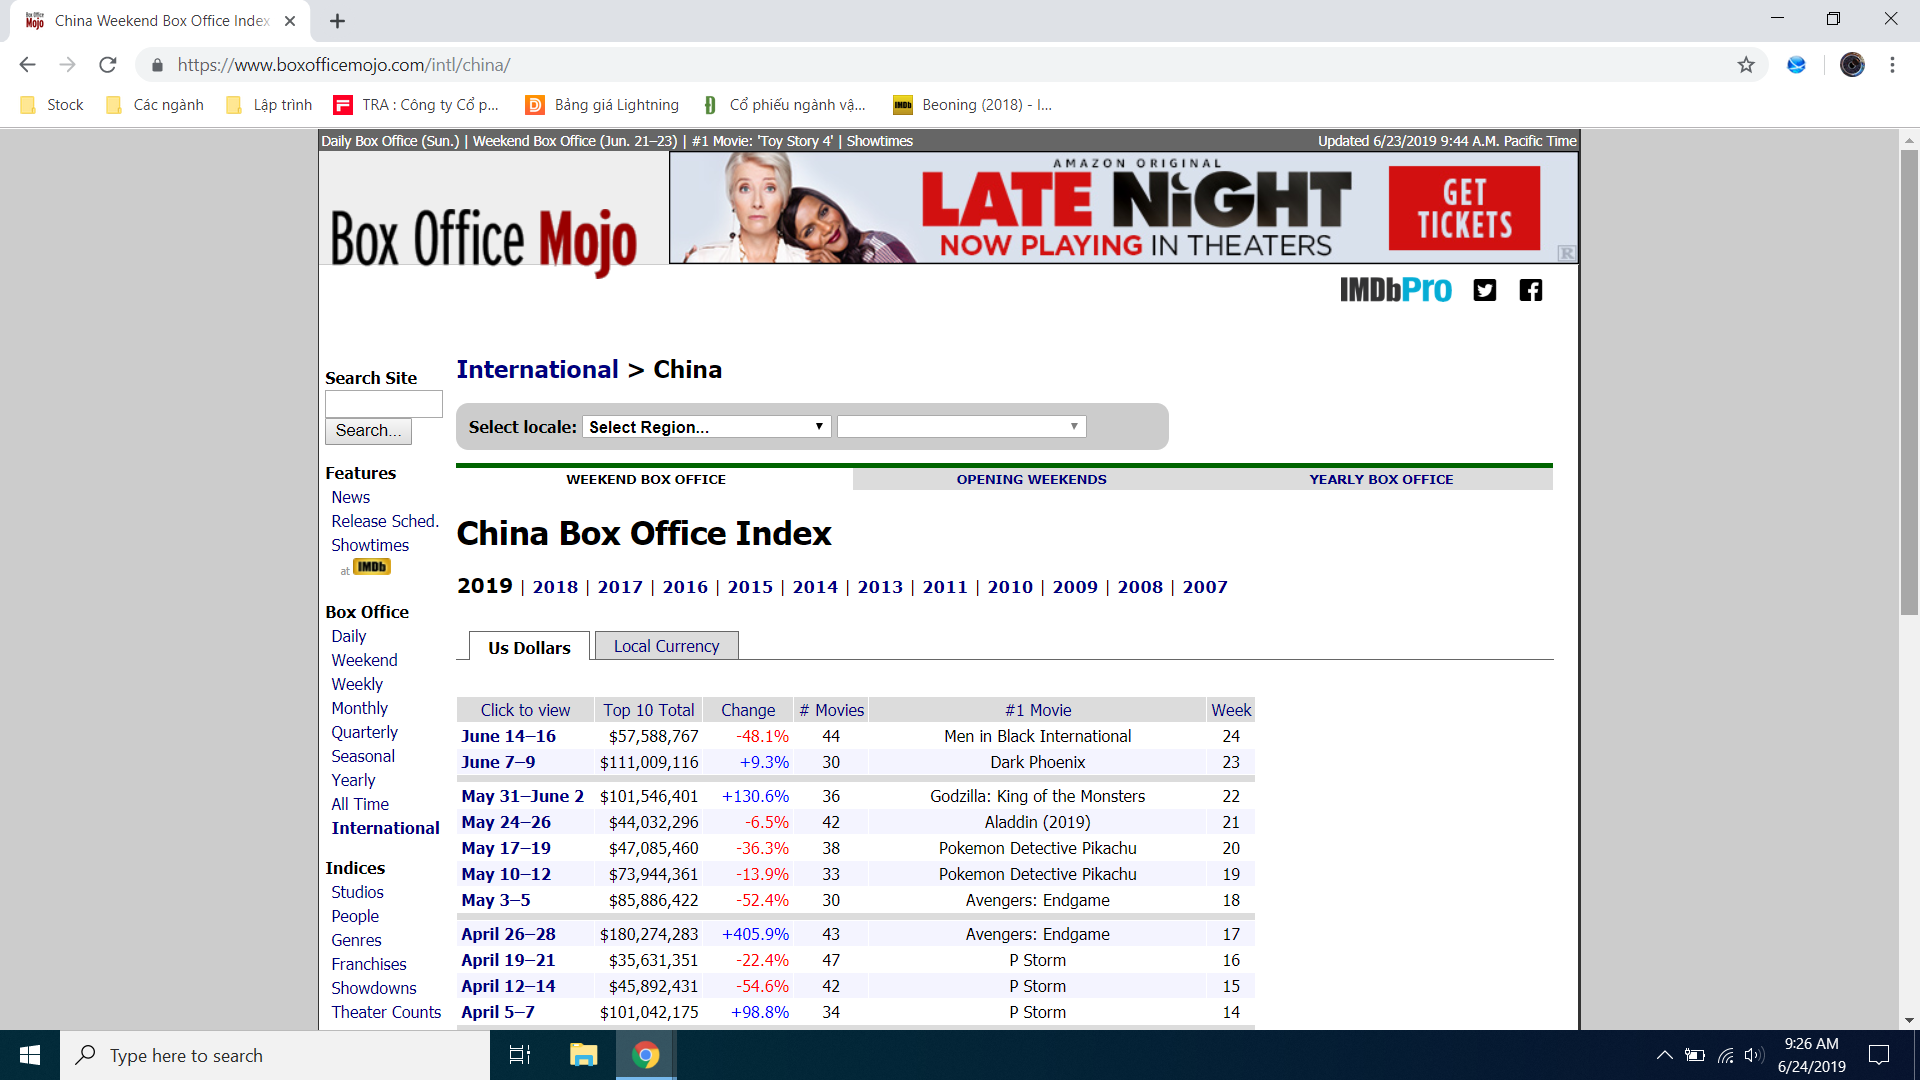1920x1080 pixels.
Task: Open Box Office Mojo Twitter page
Action: 1485,290
